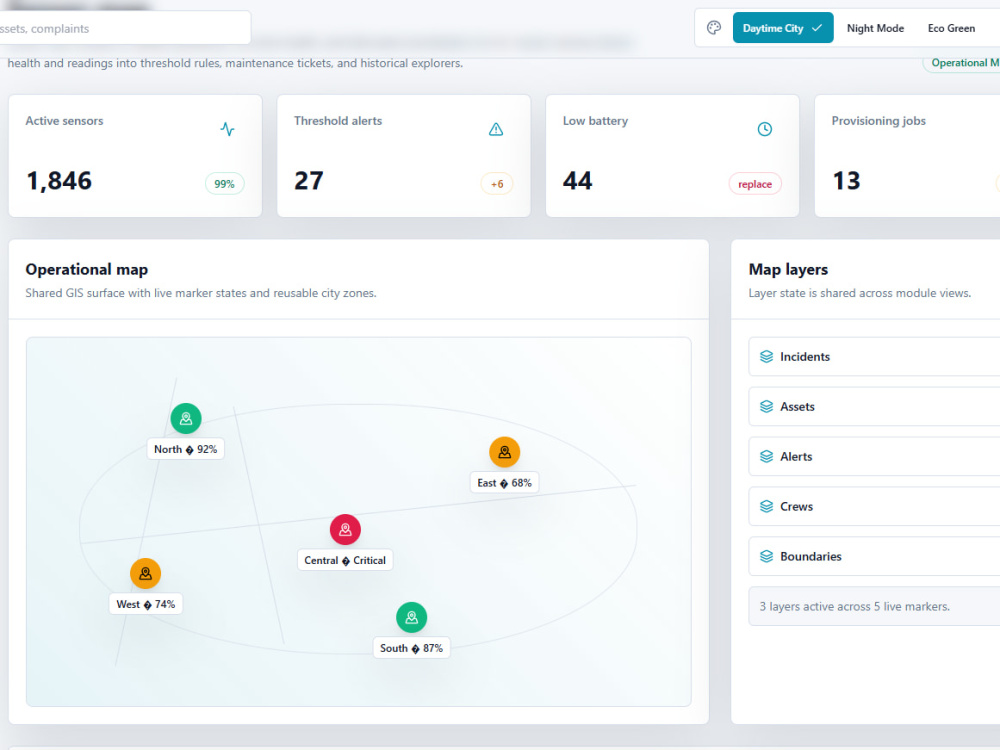Image resolution: width=1000 pixels, height=750 pixels.
Task: Toggle the Incidents map layer
Action: [x=874, y=357]
